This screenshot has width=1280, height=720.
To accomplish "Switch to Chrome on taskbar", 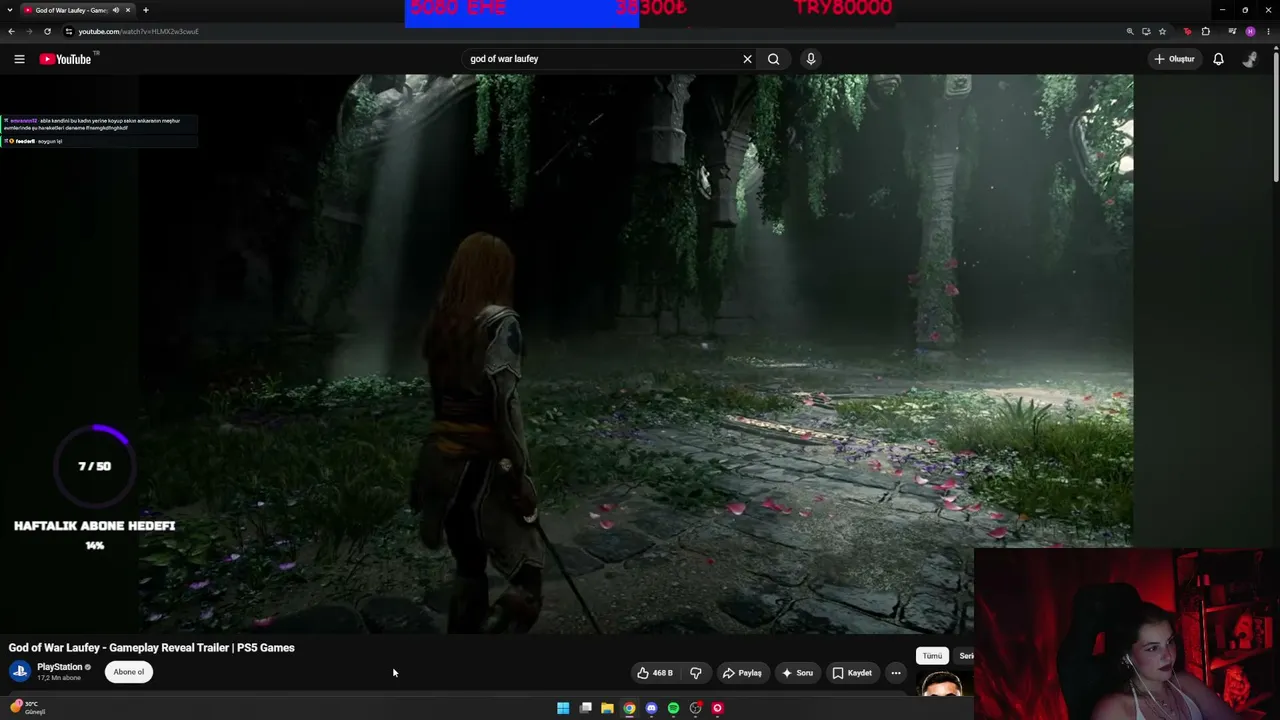I will click(x=629, y=708).
